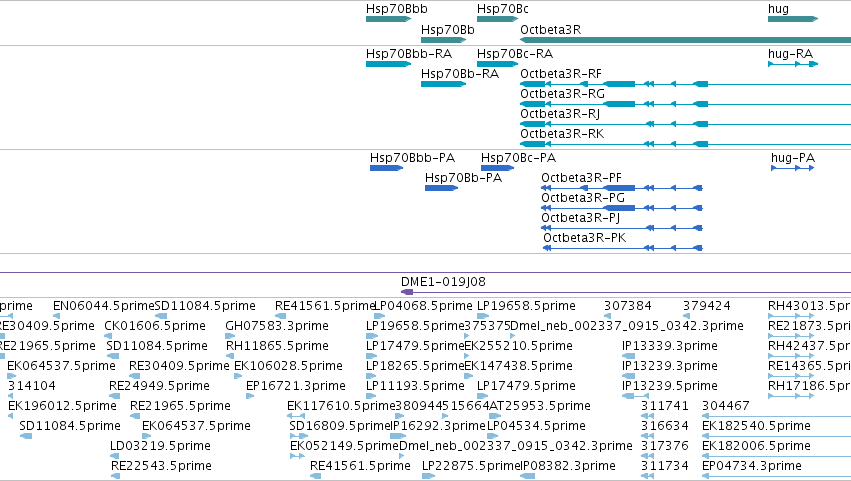851x481 pixels.
Task: Click EST AT25953.5prime
Action: tap(495, 416)
